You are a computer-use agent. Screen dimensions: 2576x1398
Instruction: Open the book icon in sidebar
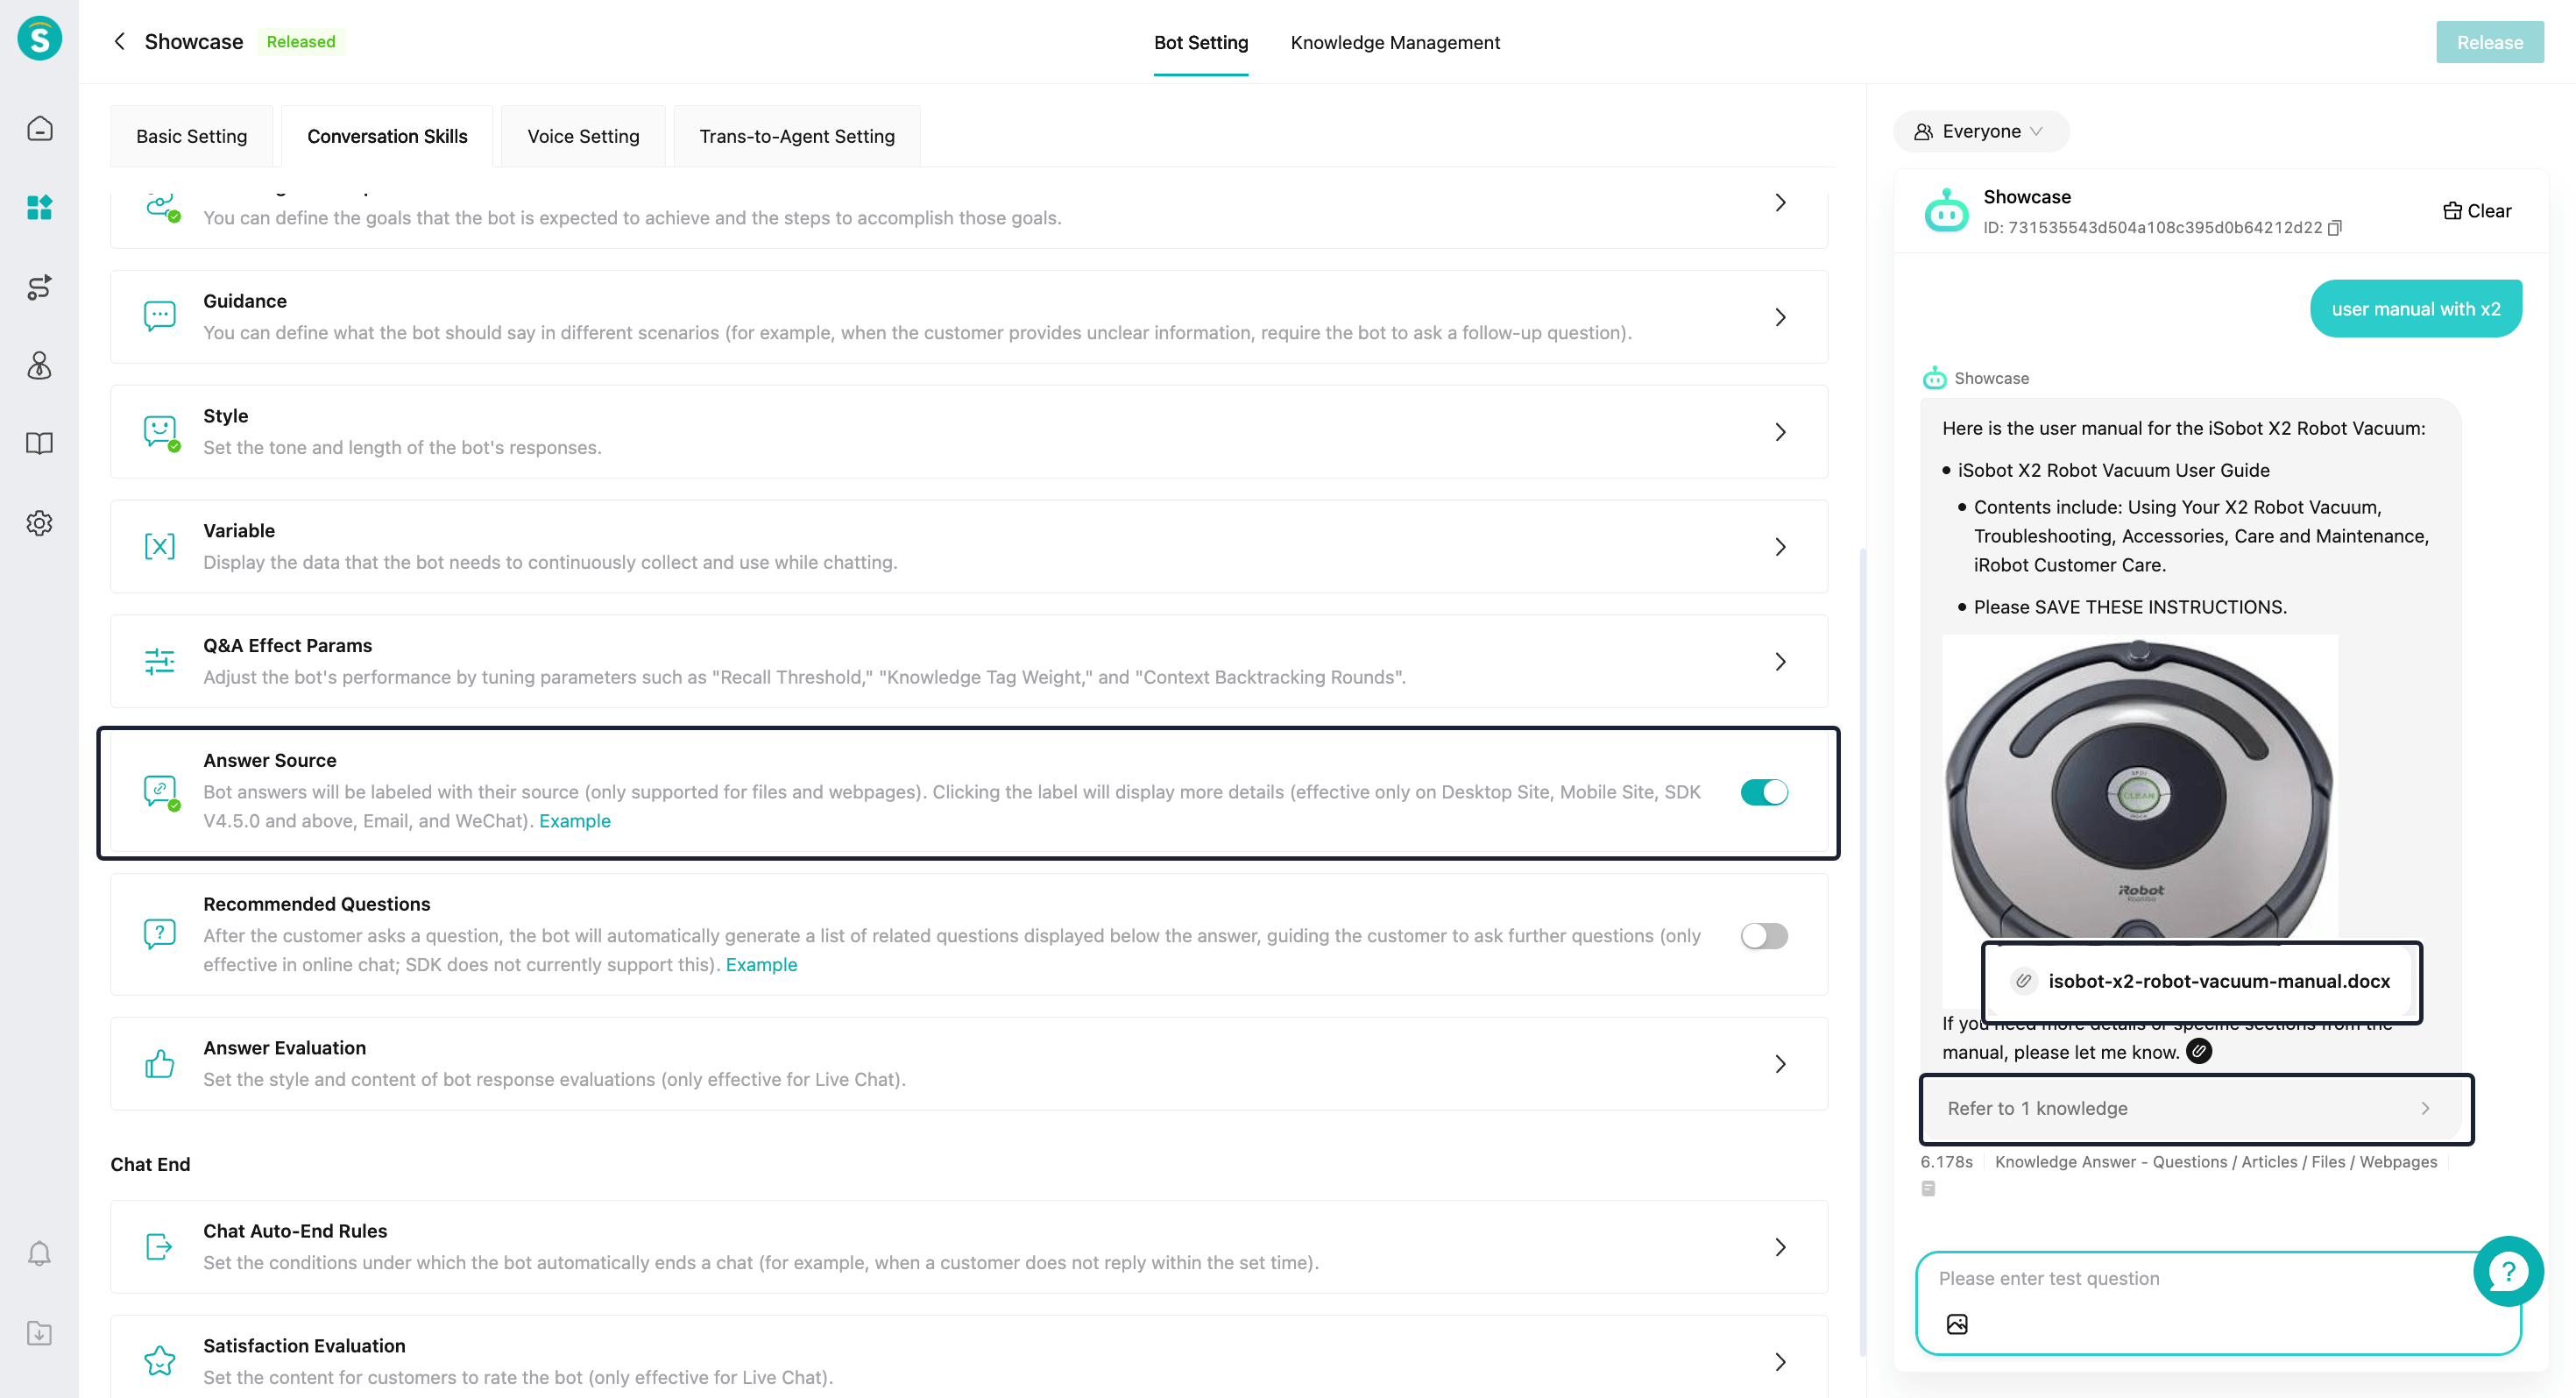tap(39, 444)
